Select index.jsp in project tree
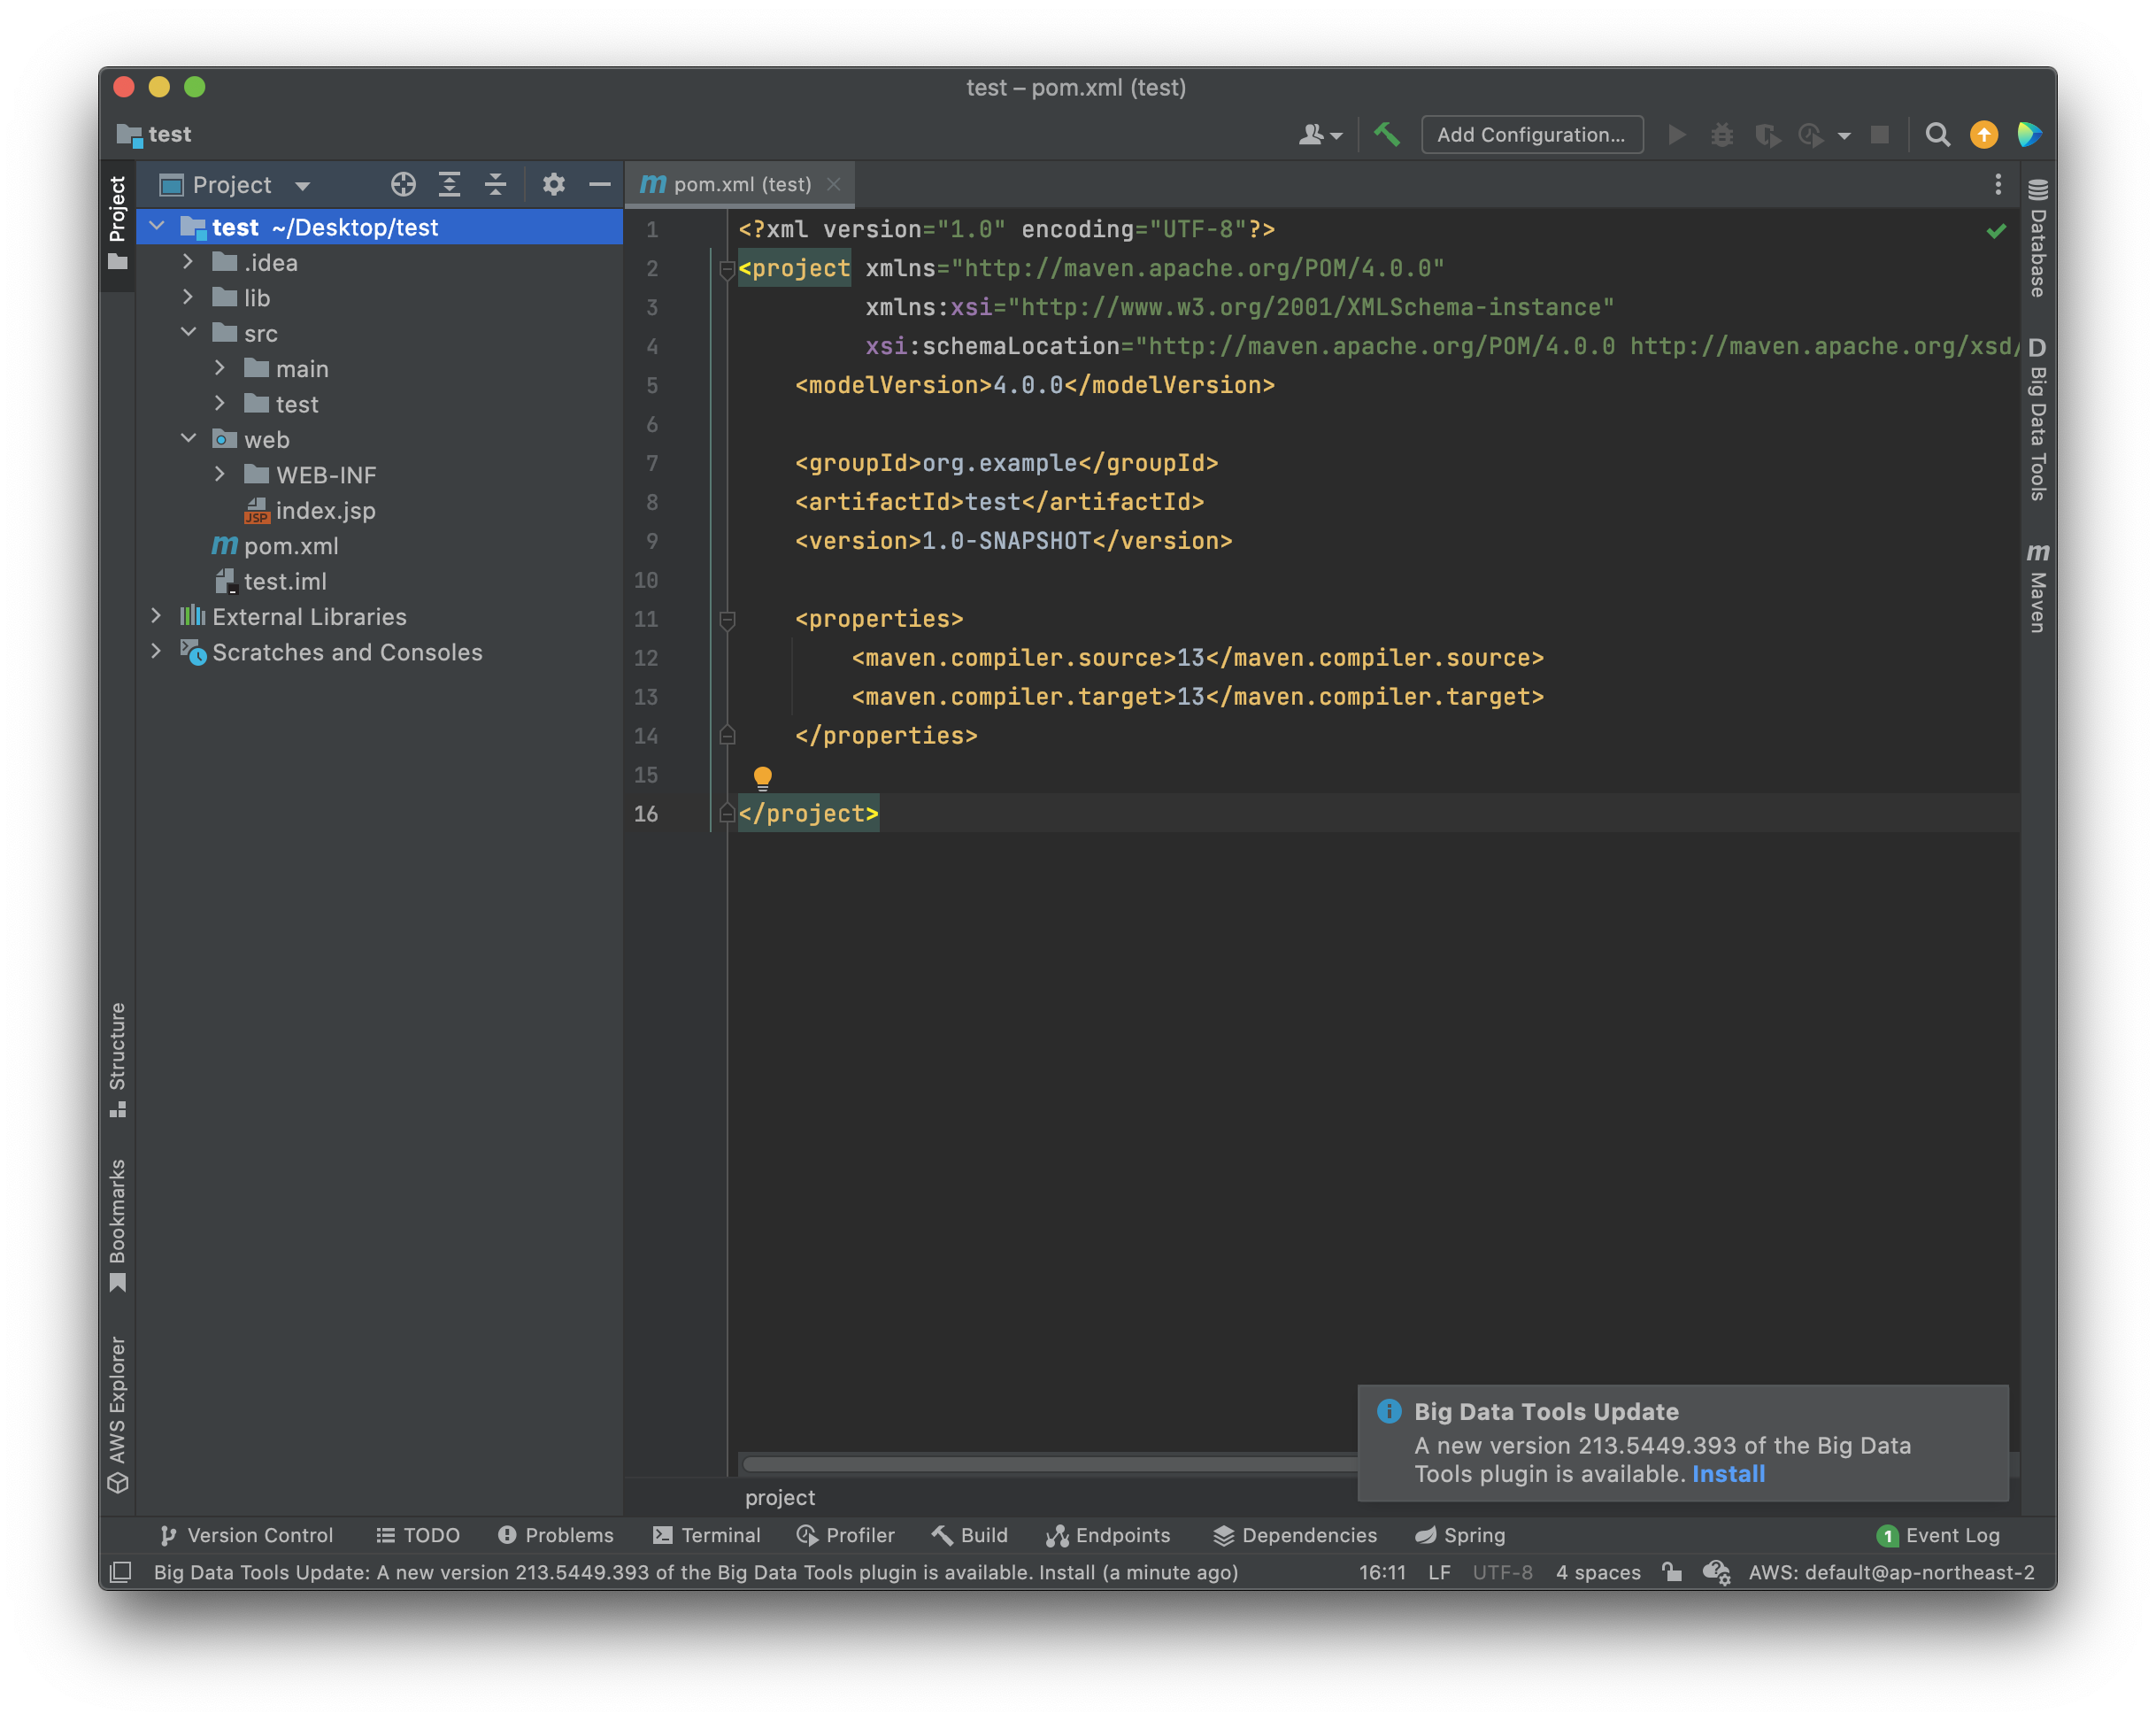The height and width of the screenshot is (1721, 2156). (325, 511)
